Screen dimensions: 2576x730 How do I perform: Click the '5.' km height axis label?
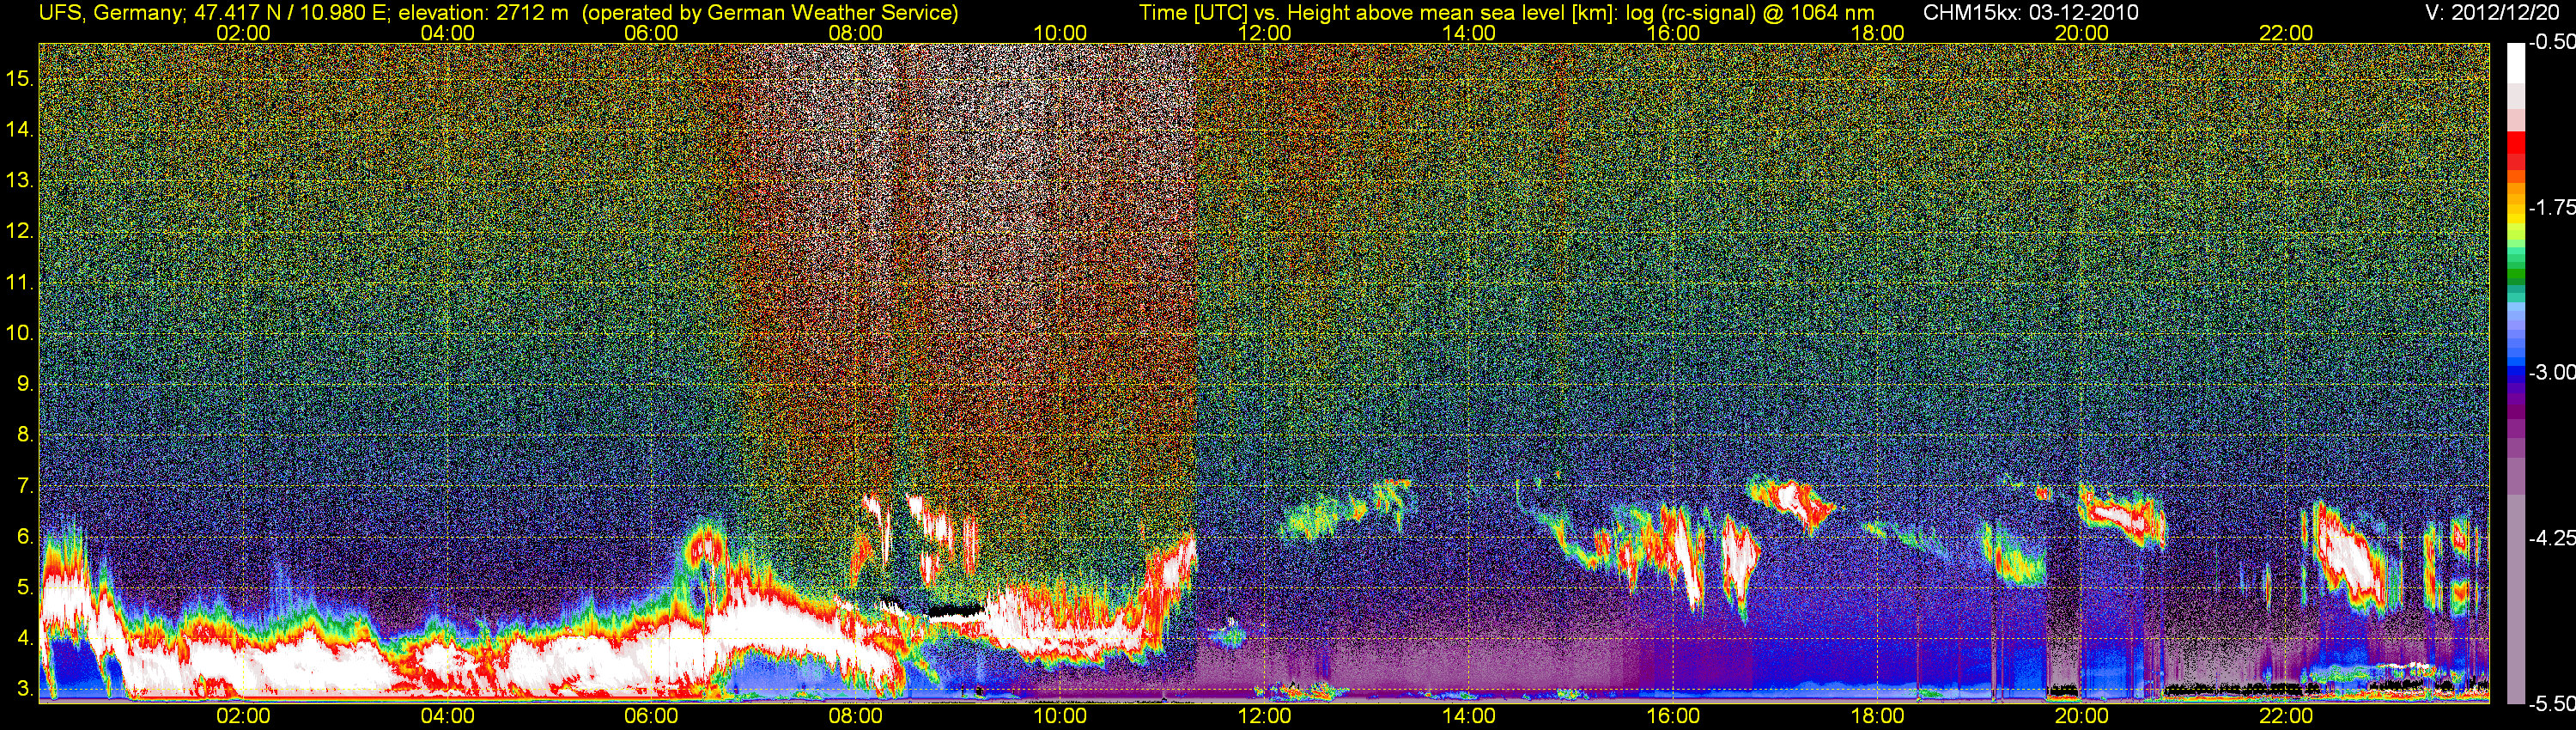(x=25, y=588)
